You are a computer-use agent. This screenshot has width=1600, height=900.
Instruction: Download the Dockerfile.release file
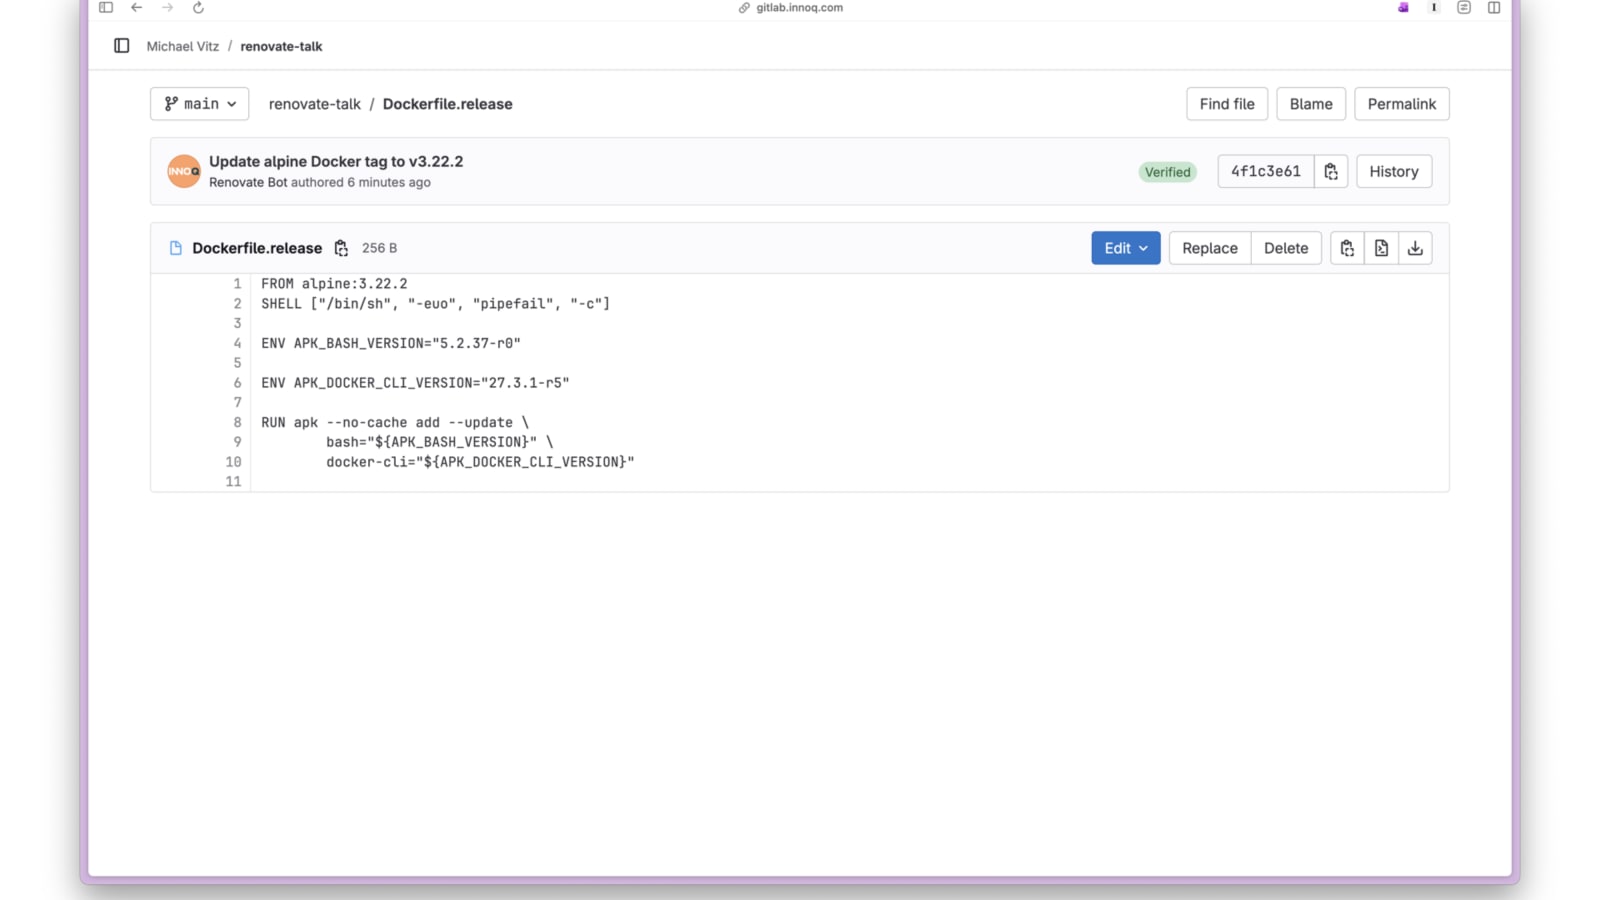tap(1415, 248)
